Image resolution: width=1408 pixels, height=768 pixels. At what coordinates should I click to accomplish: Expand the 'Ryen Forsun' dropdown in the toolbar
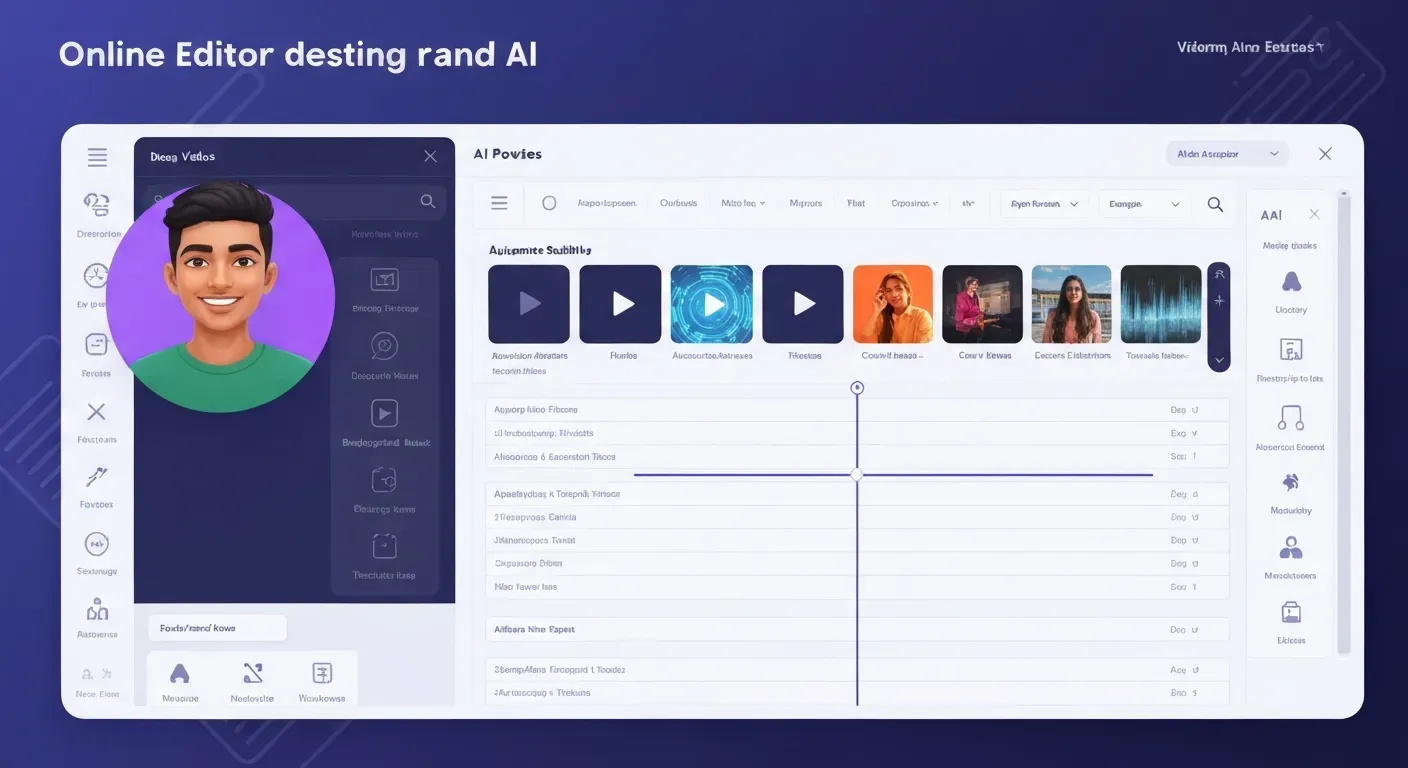point(1044,203)
